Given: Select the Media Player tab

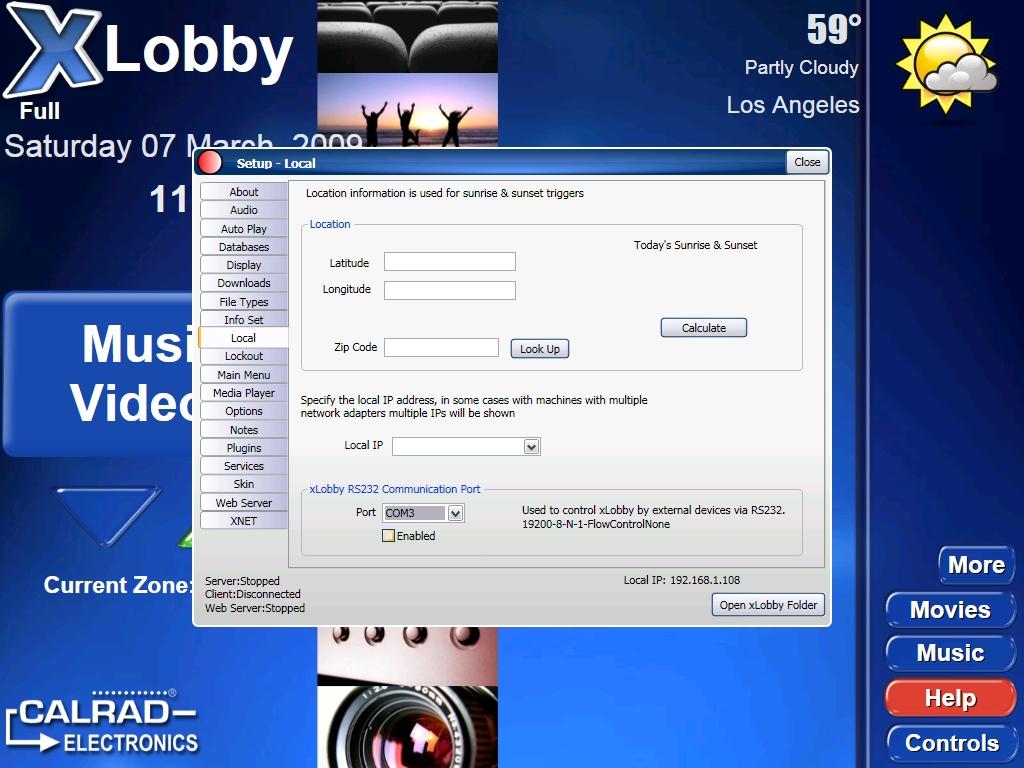Looking at the screenshot, I should pos(244,393).
